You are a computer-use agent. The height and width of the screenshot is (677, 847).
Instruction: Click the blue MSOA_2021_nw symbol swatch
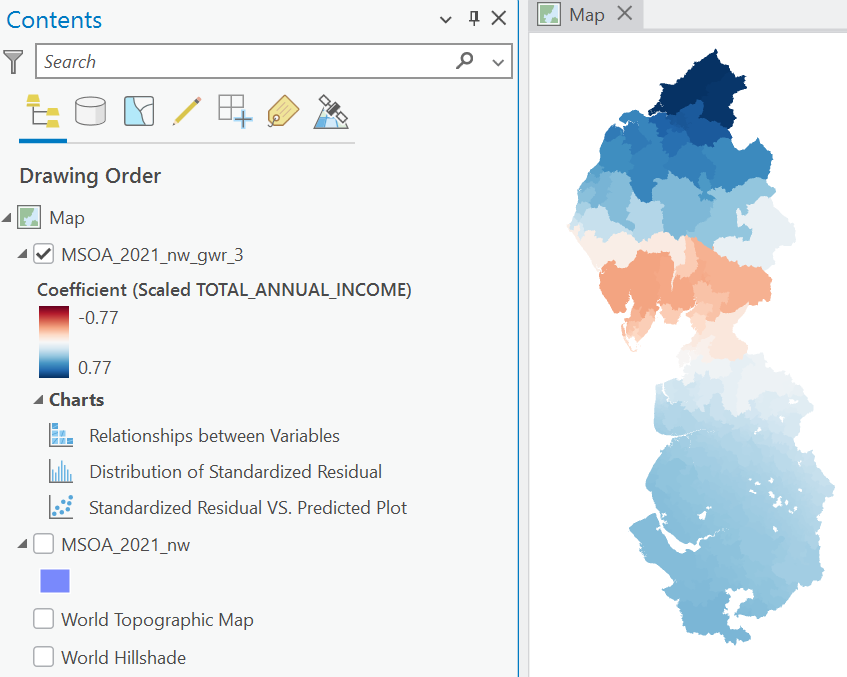[x=55, y=581]
